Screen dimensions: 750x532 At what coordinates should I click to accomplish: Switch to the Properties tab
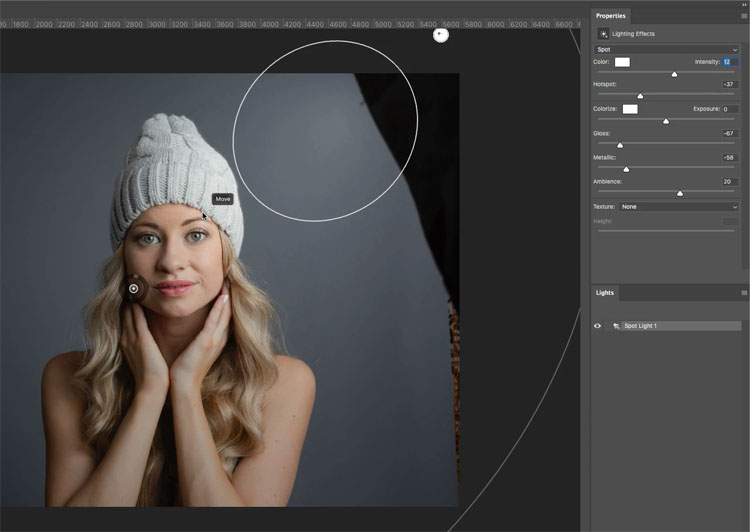610,16
